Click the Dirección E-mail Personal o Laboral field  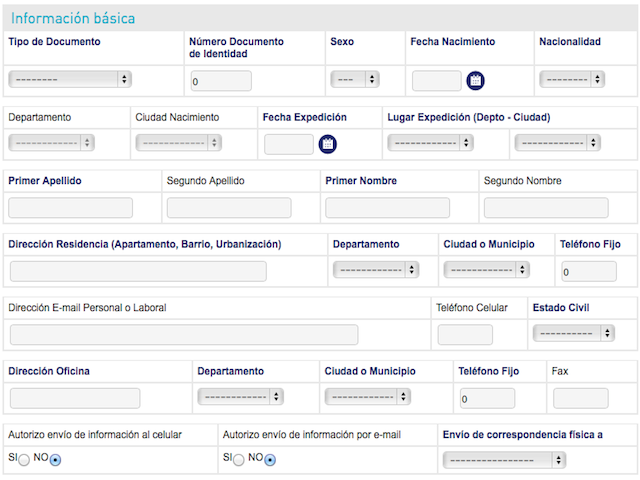pyautogui.click(x=184, y=335)
